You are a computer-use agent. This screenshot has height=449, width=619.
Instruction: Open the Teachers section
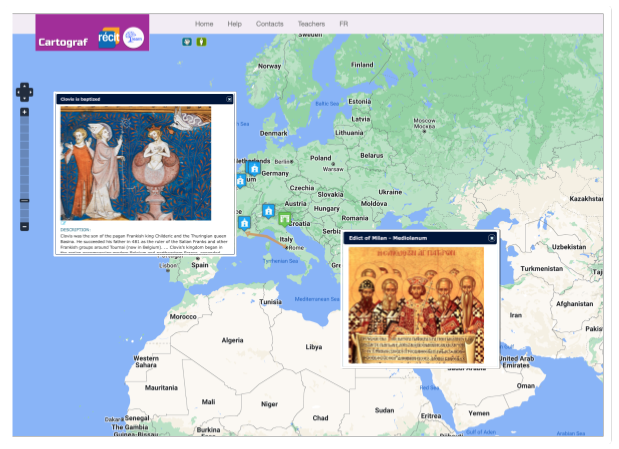311,23
